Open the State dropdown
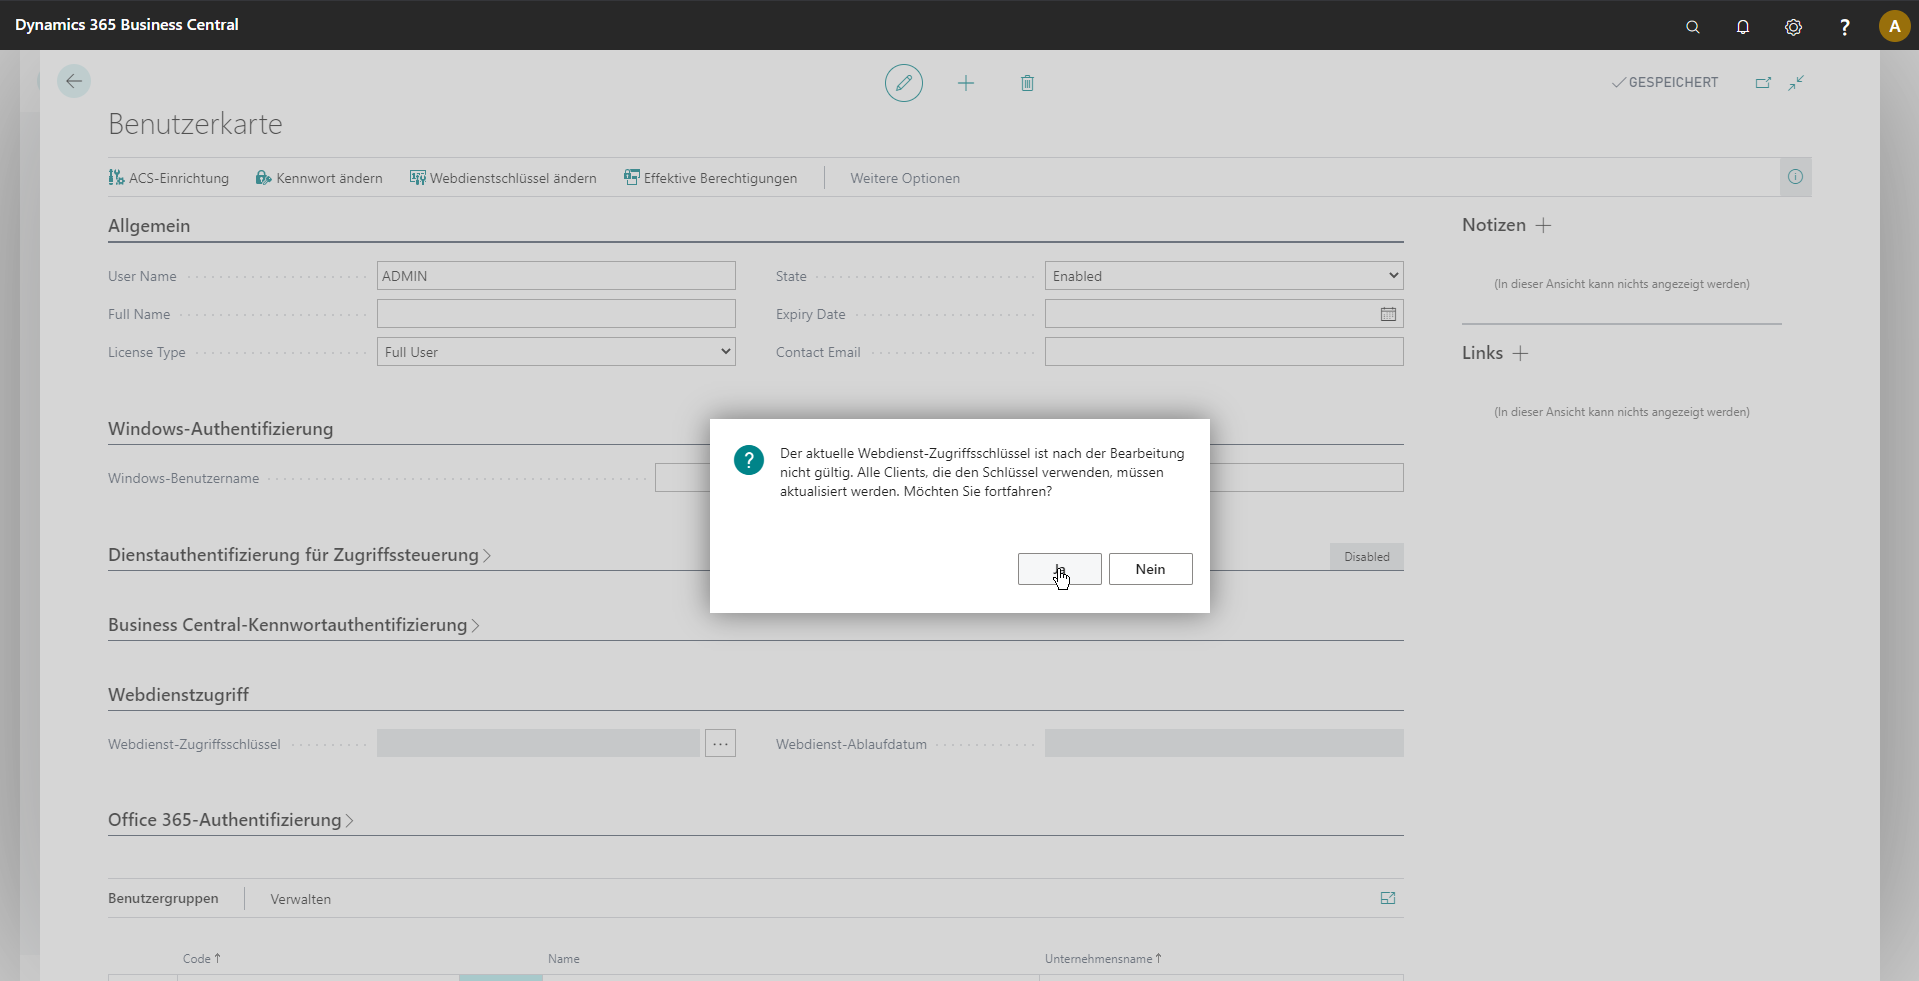This screenshot has height=981, width=1919. (1223, 276)
